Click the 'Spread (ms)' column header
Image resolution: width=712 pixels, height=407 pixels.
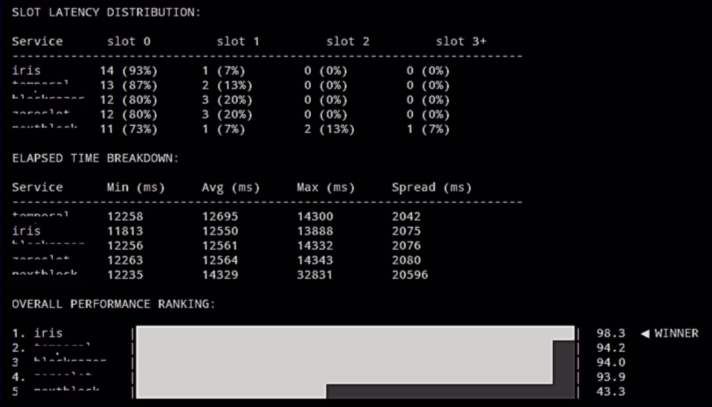(x=432, y=188)
